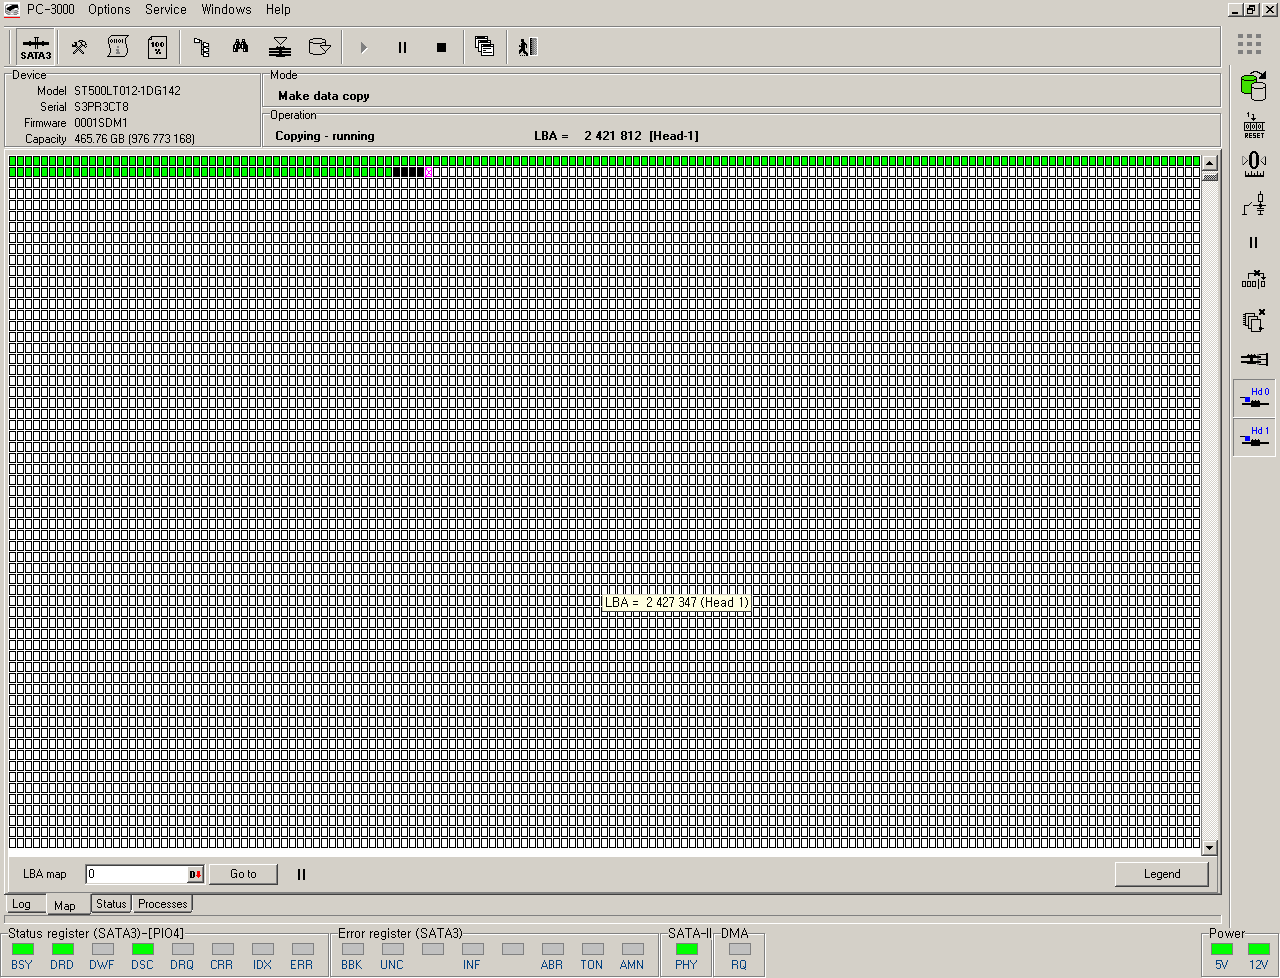Click inside the LBA map input field
This screenshot has width=1280, height=978.
140,874
